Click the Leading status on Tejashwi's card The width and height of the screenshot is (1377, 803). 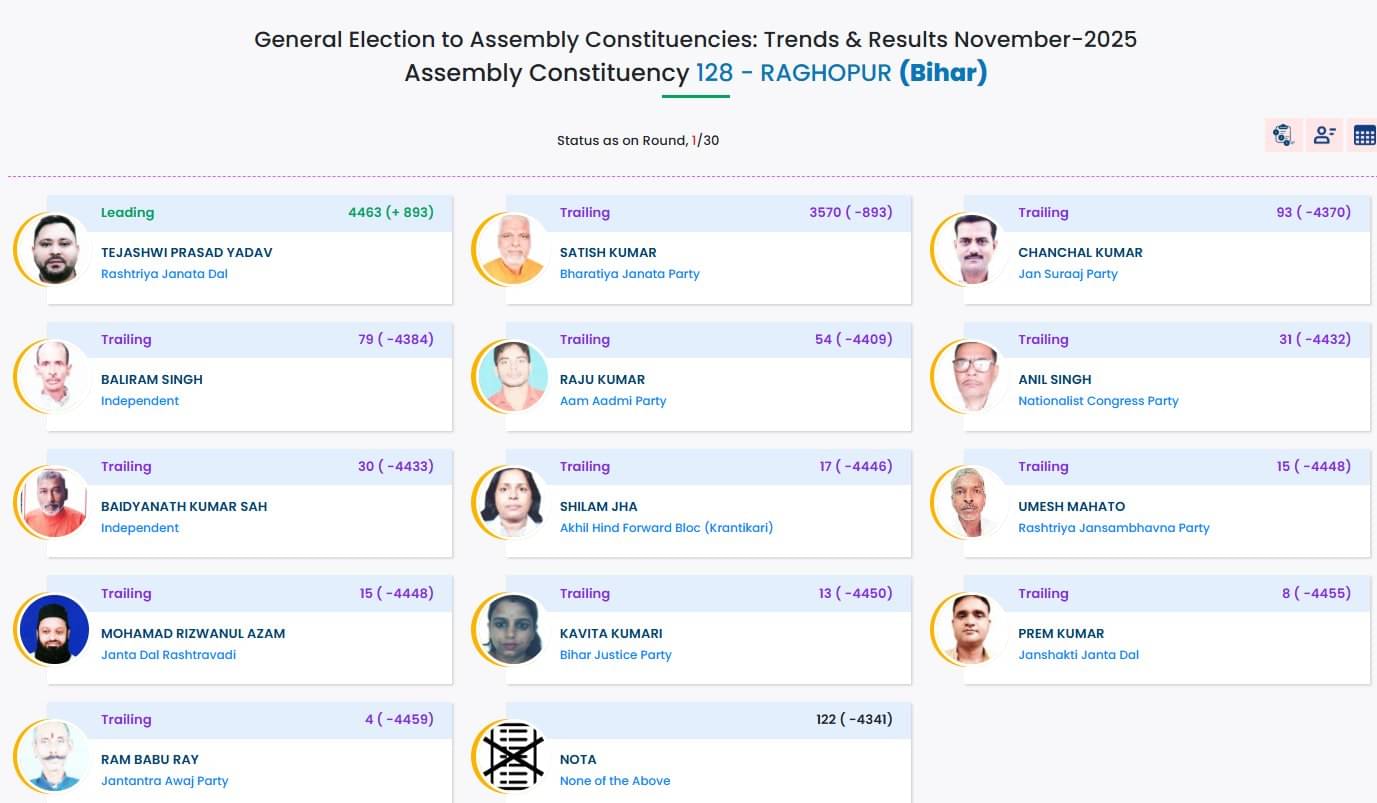click(127, 212)
